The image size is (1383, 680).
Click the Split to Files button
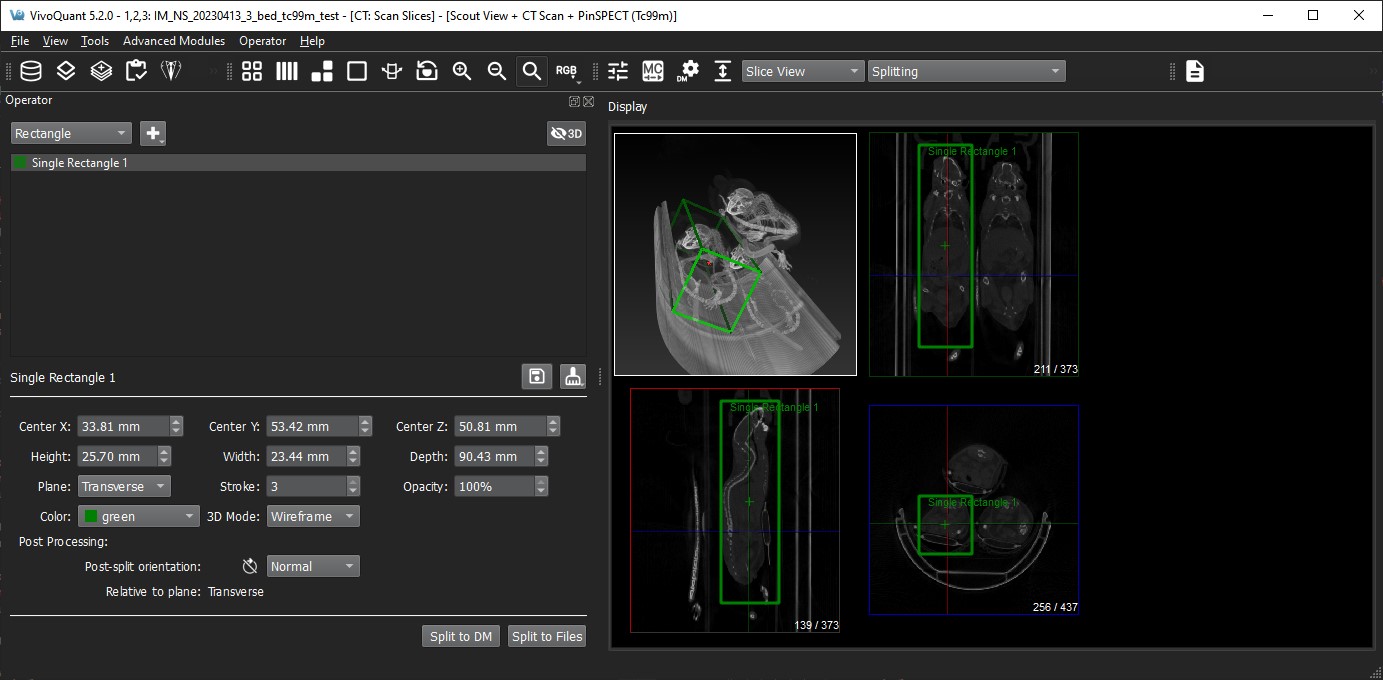click(x=546, y=636)
